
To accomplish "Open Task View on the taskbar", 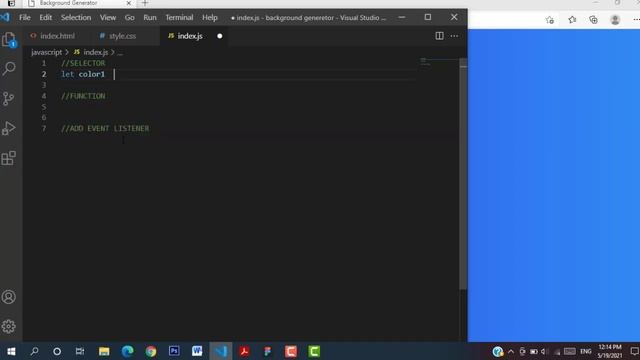I will 80,351.
